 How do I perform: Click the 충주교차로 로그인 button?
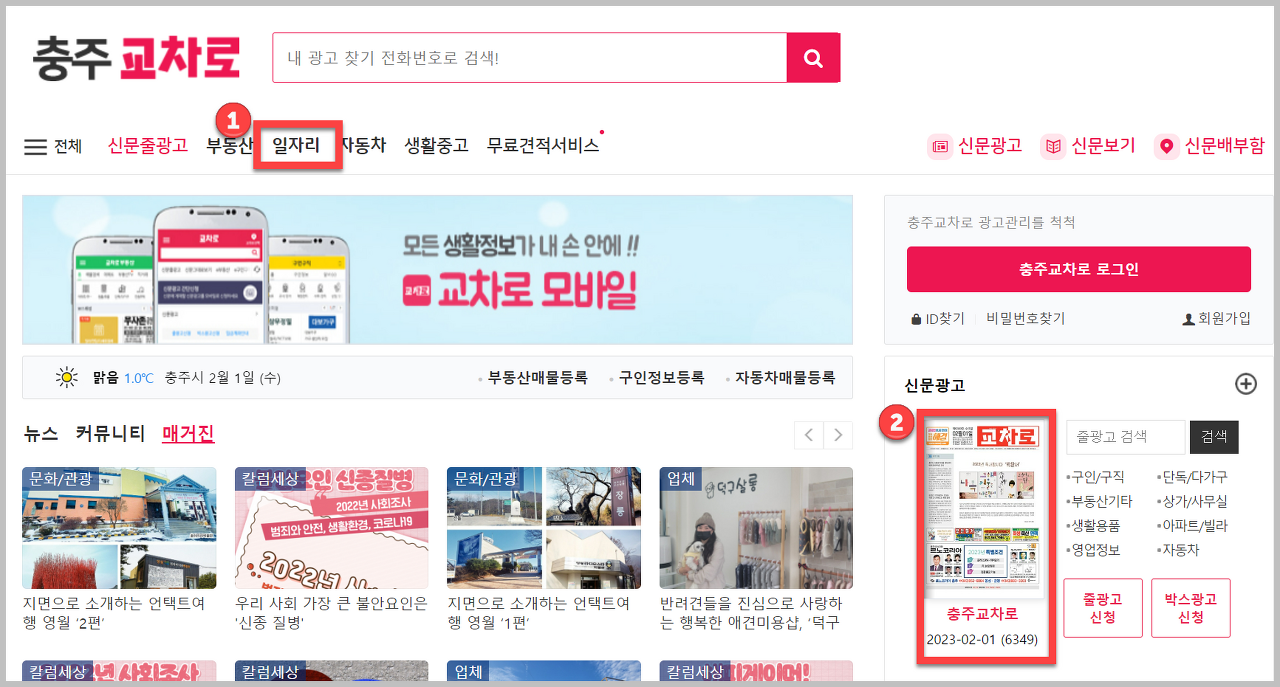pos(1079,269)
